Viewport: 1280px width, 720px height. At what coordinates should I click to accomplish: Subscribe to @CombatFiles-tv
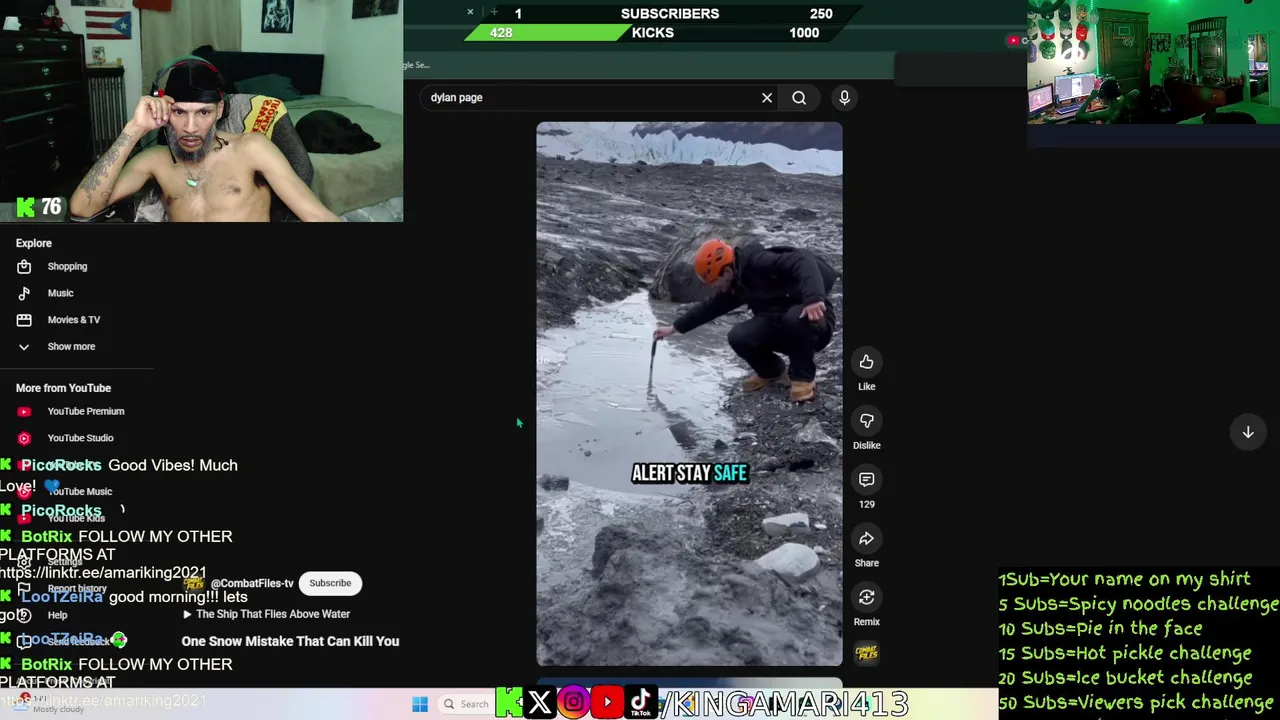pos(330,583)
